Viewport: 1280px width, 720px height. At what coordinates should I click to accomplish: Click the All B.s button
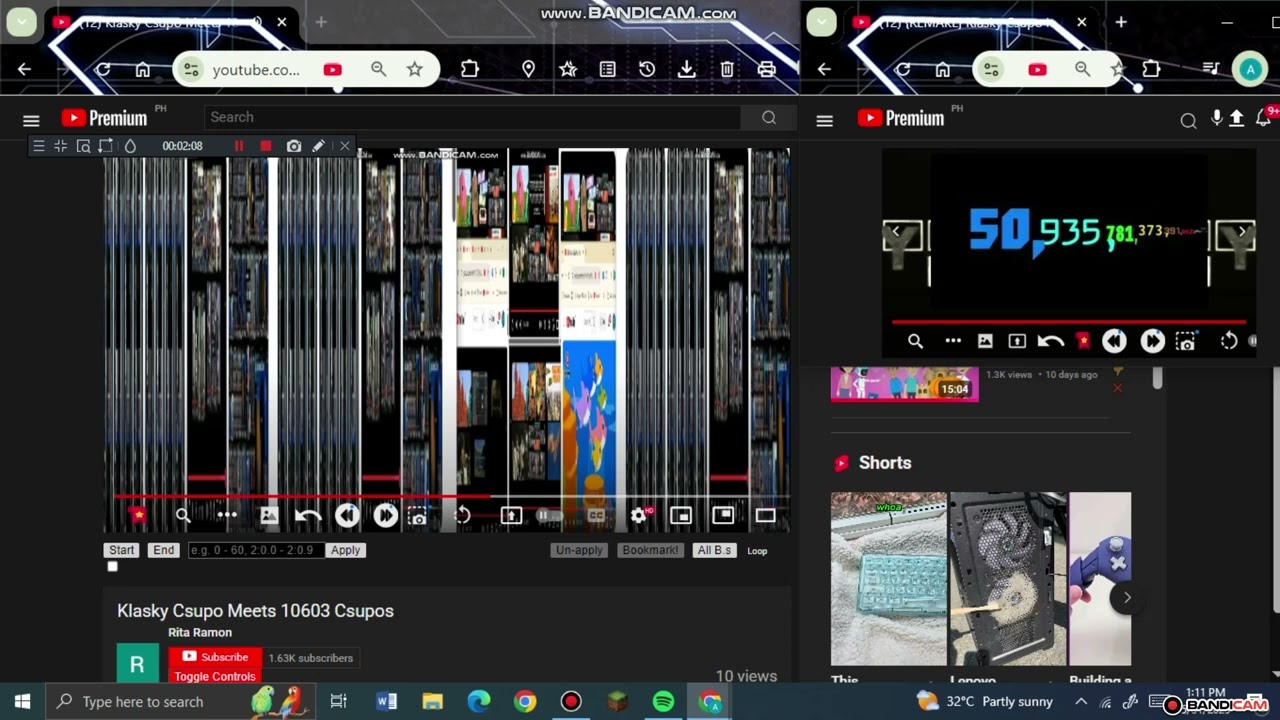714,550
